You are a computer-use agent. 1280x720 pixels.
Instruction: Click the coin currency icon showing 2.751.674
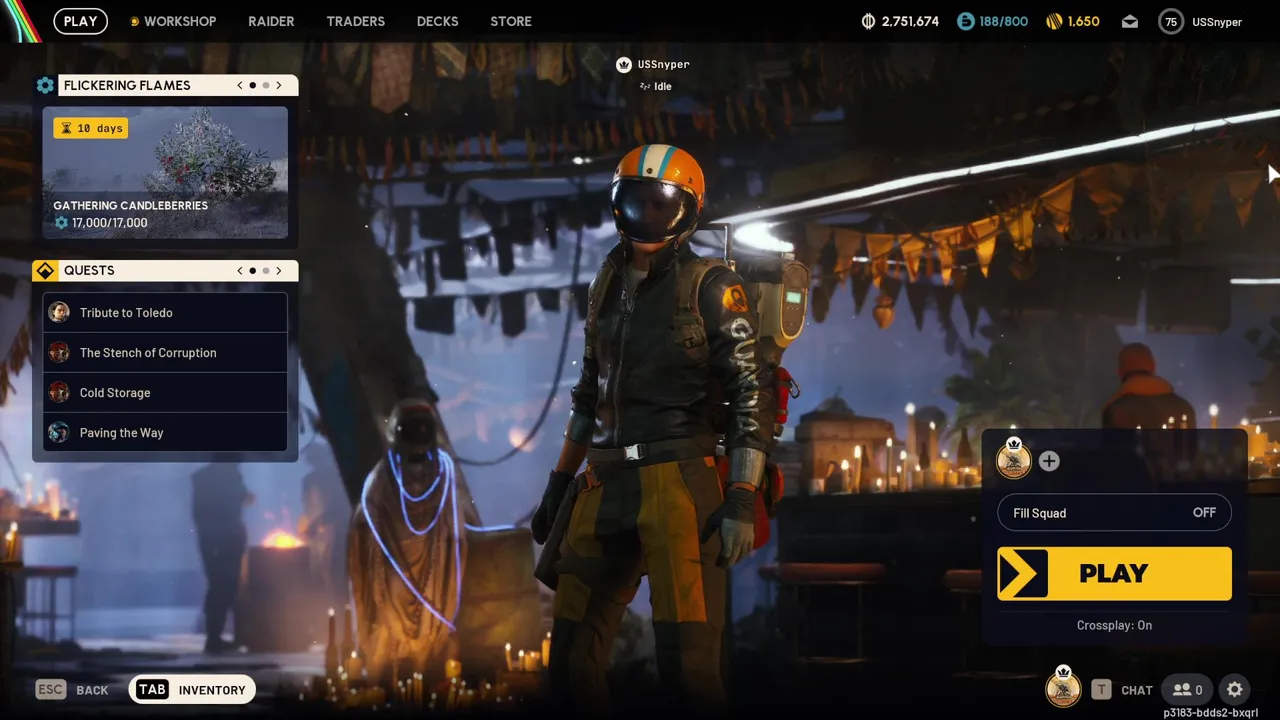[x=868, y=21]
